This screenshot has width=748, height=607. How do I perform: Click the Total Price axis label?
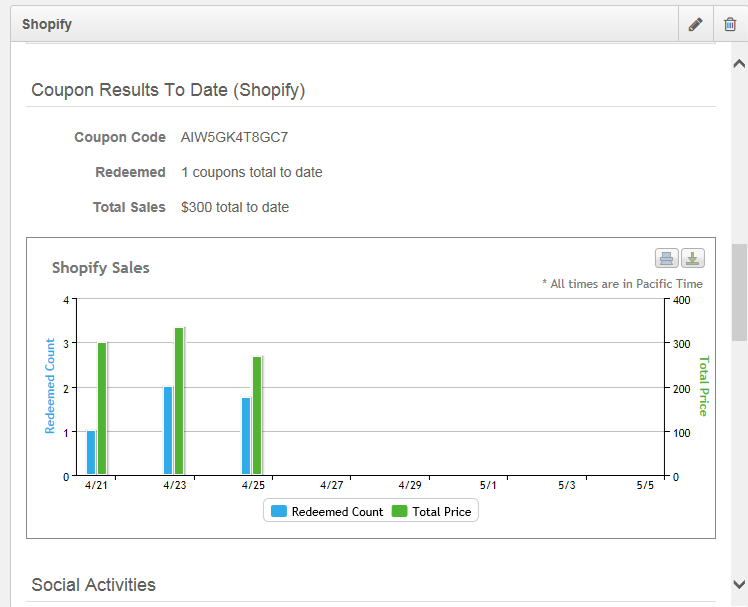[704, 386]
